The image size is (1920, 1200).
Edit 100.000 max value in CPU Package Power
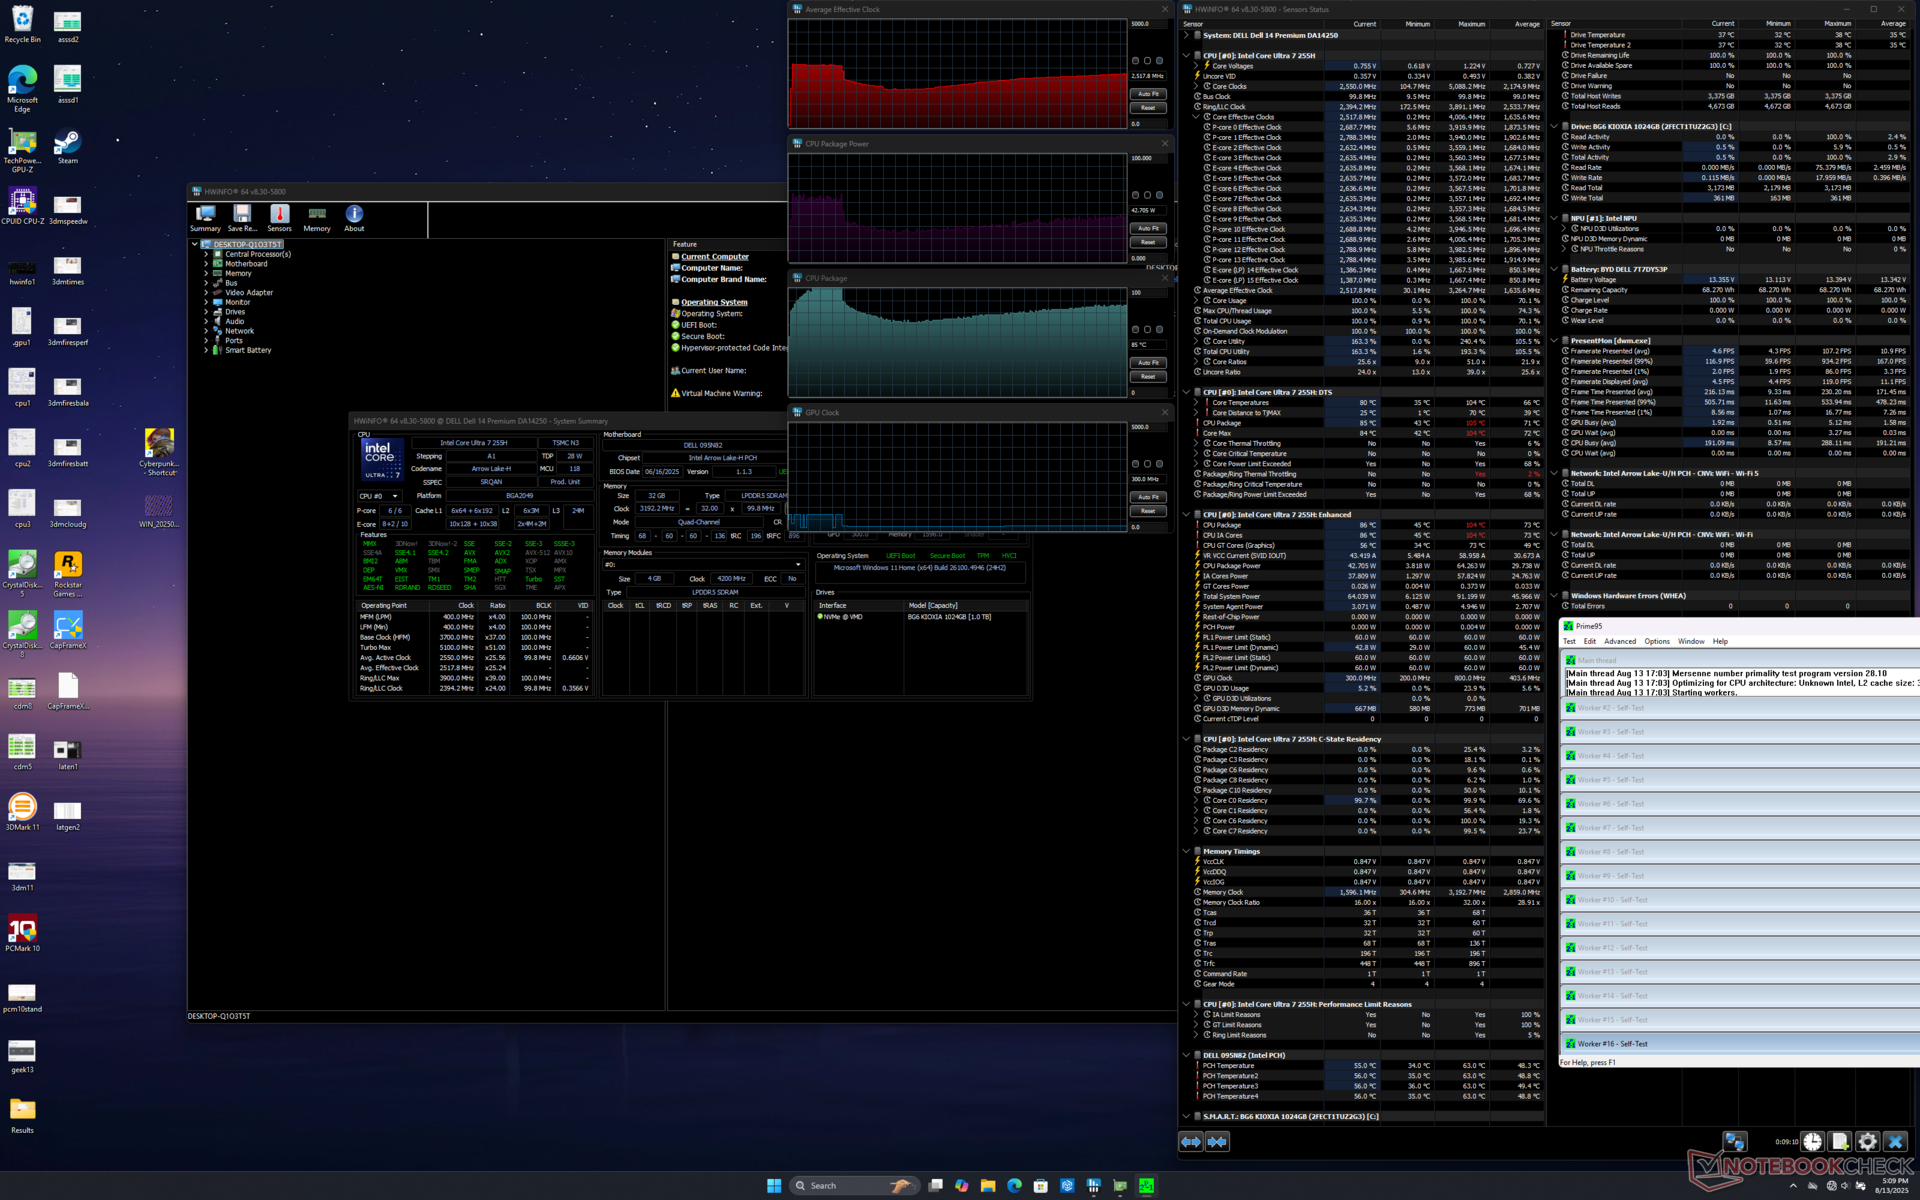click(x=1148, y=158)
